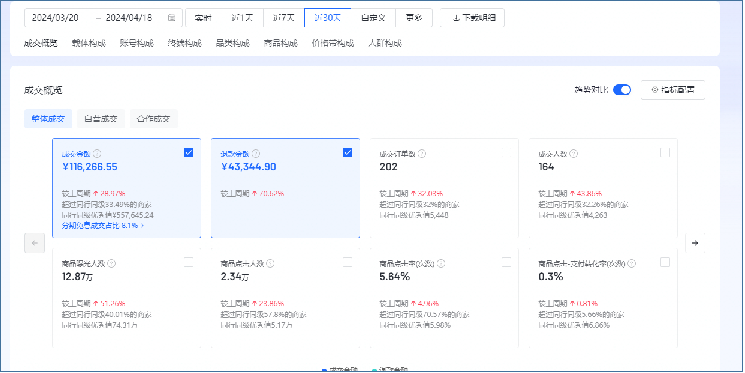Uncheck the ¥116,266.55 transaction amount card checkbox
The width and height of the screenshot is (745, 373).
[189, 153]
